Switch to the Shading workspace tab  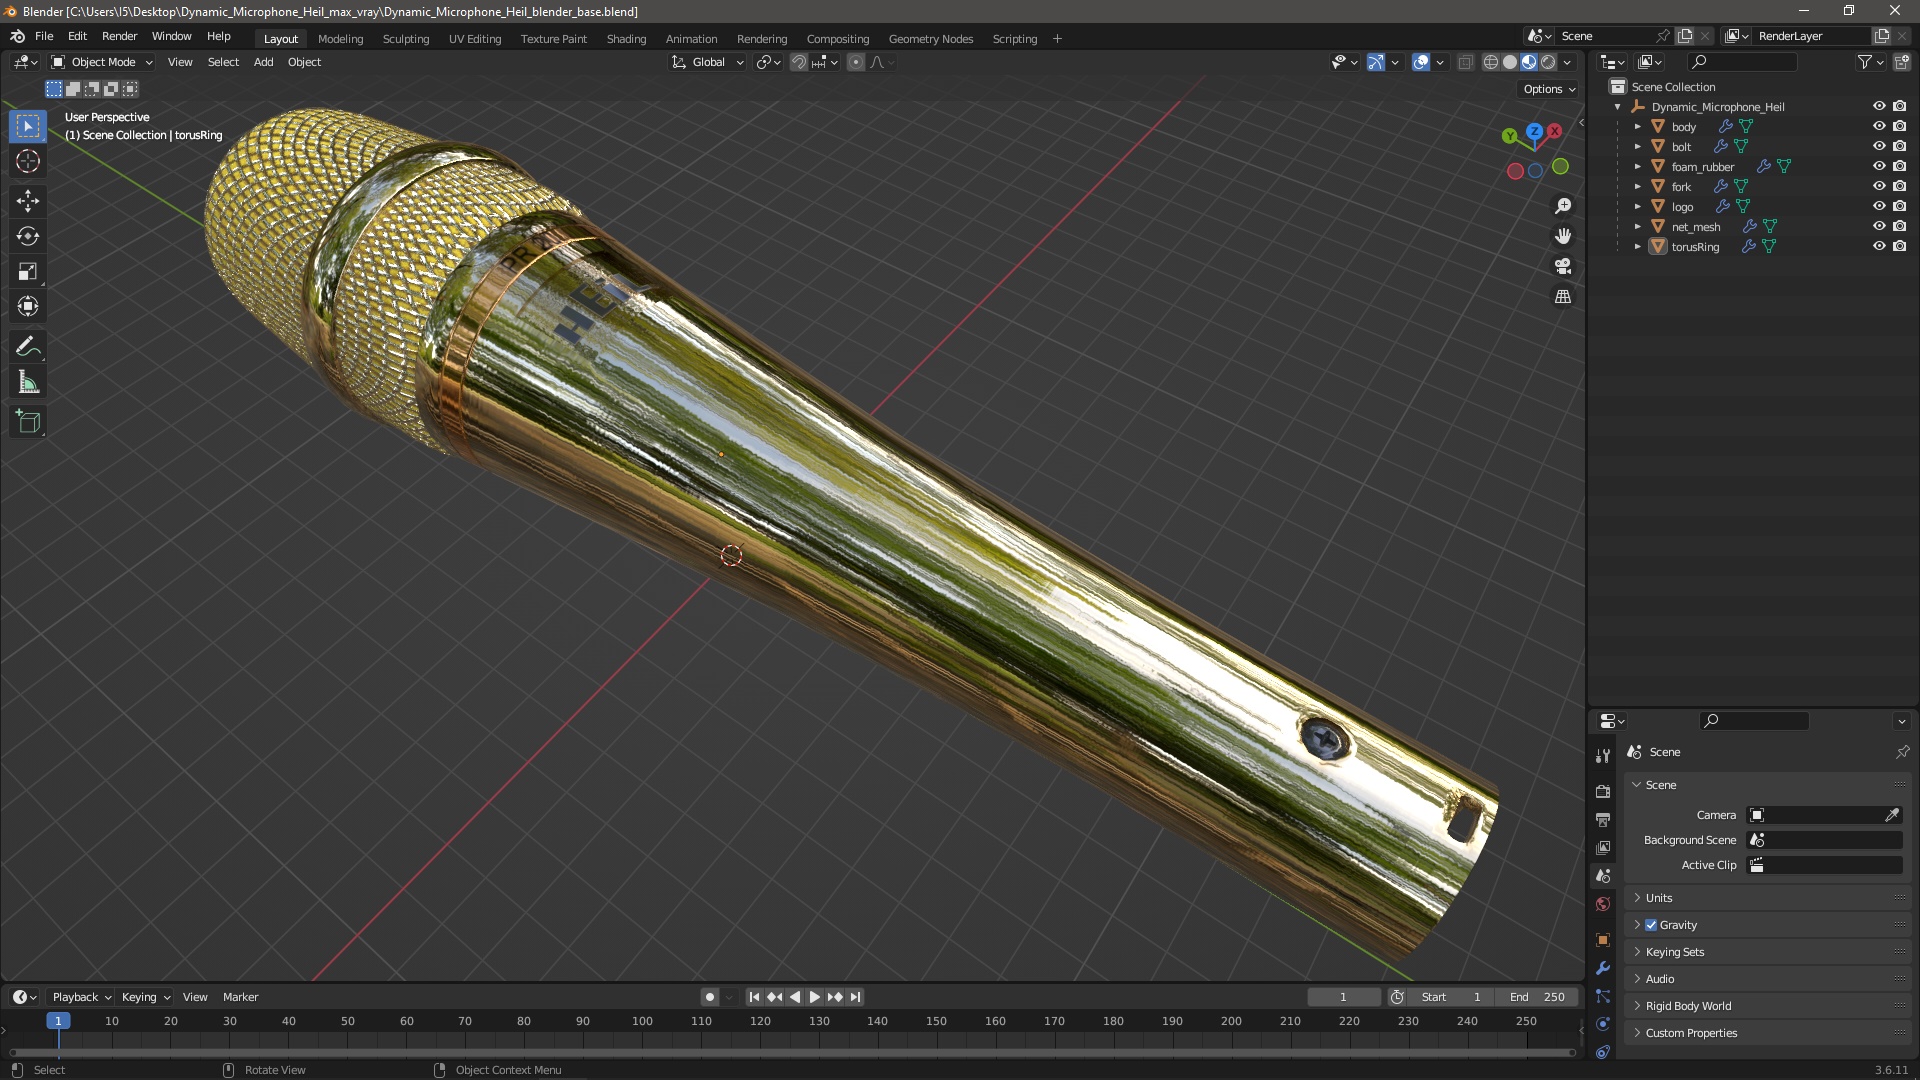(x=626, y=39)
